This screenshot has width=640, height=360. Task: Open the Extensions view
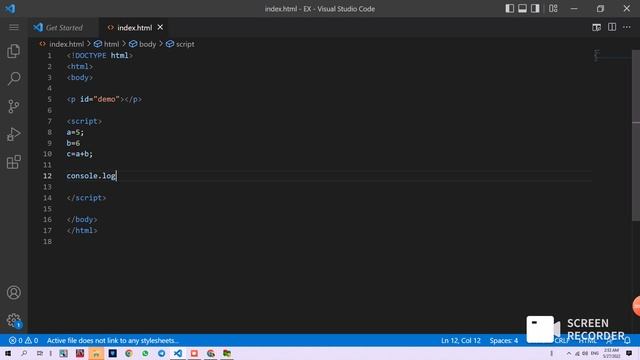click(13, 162)
